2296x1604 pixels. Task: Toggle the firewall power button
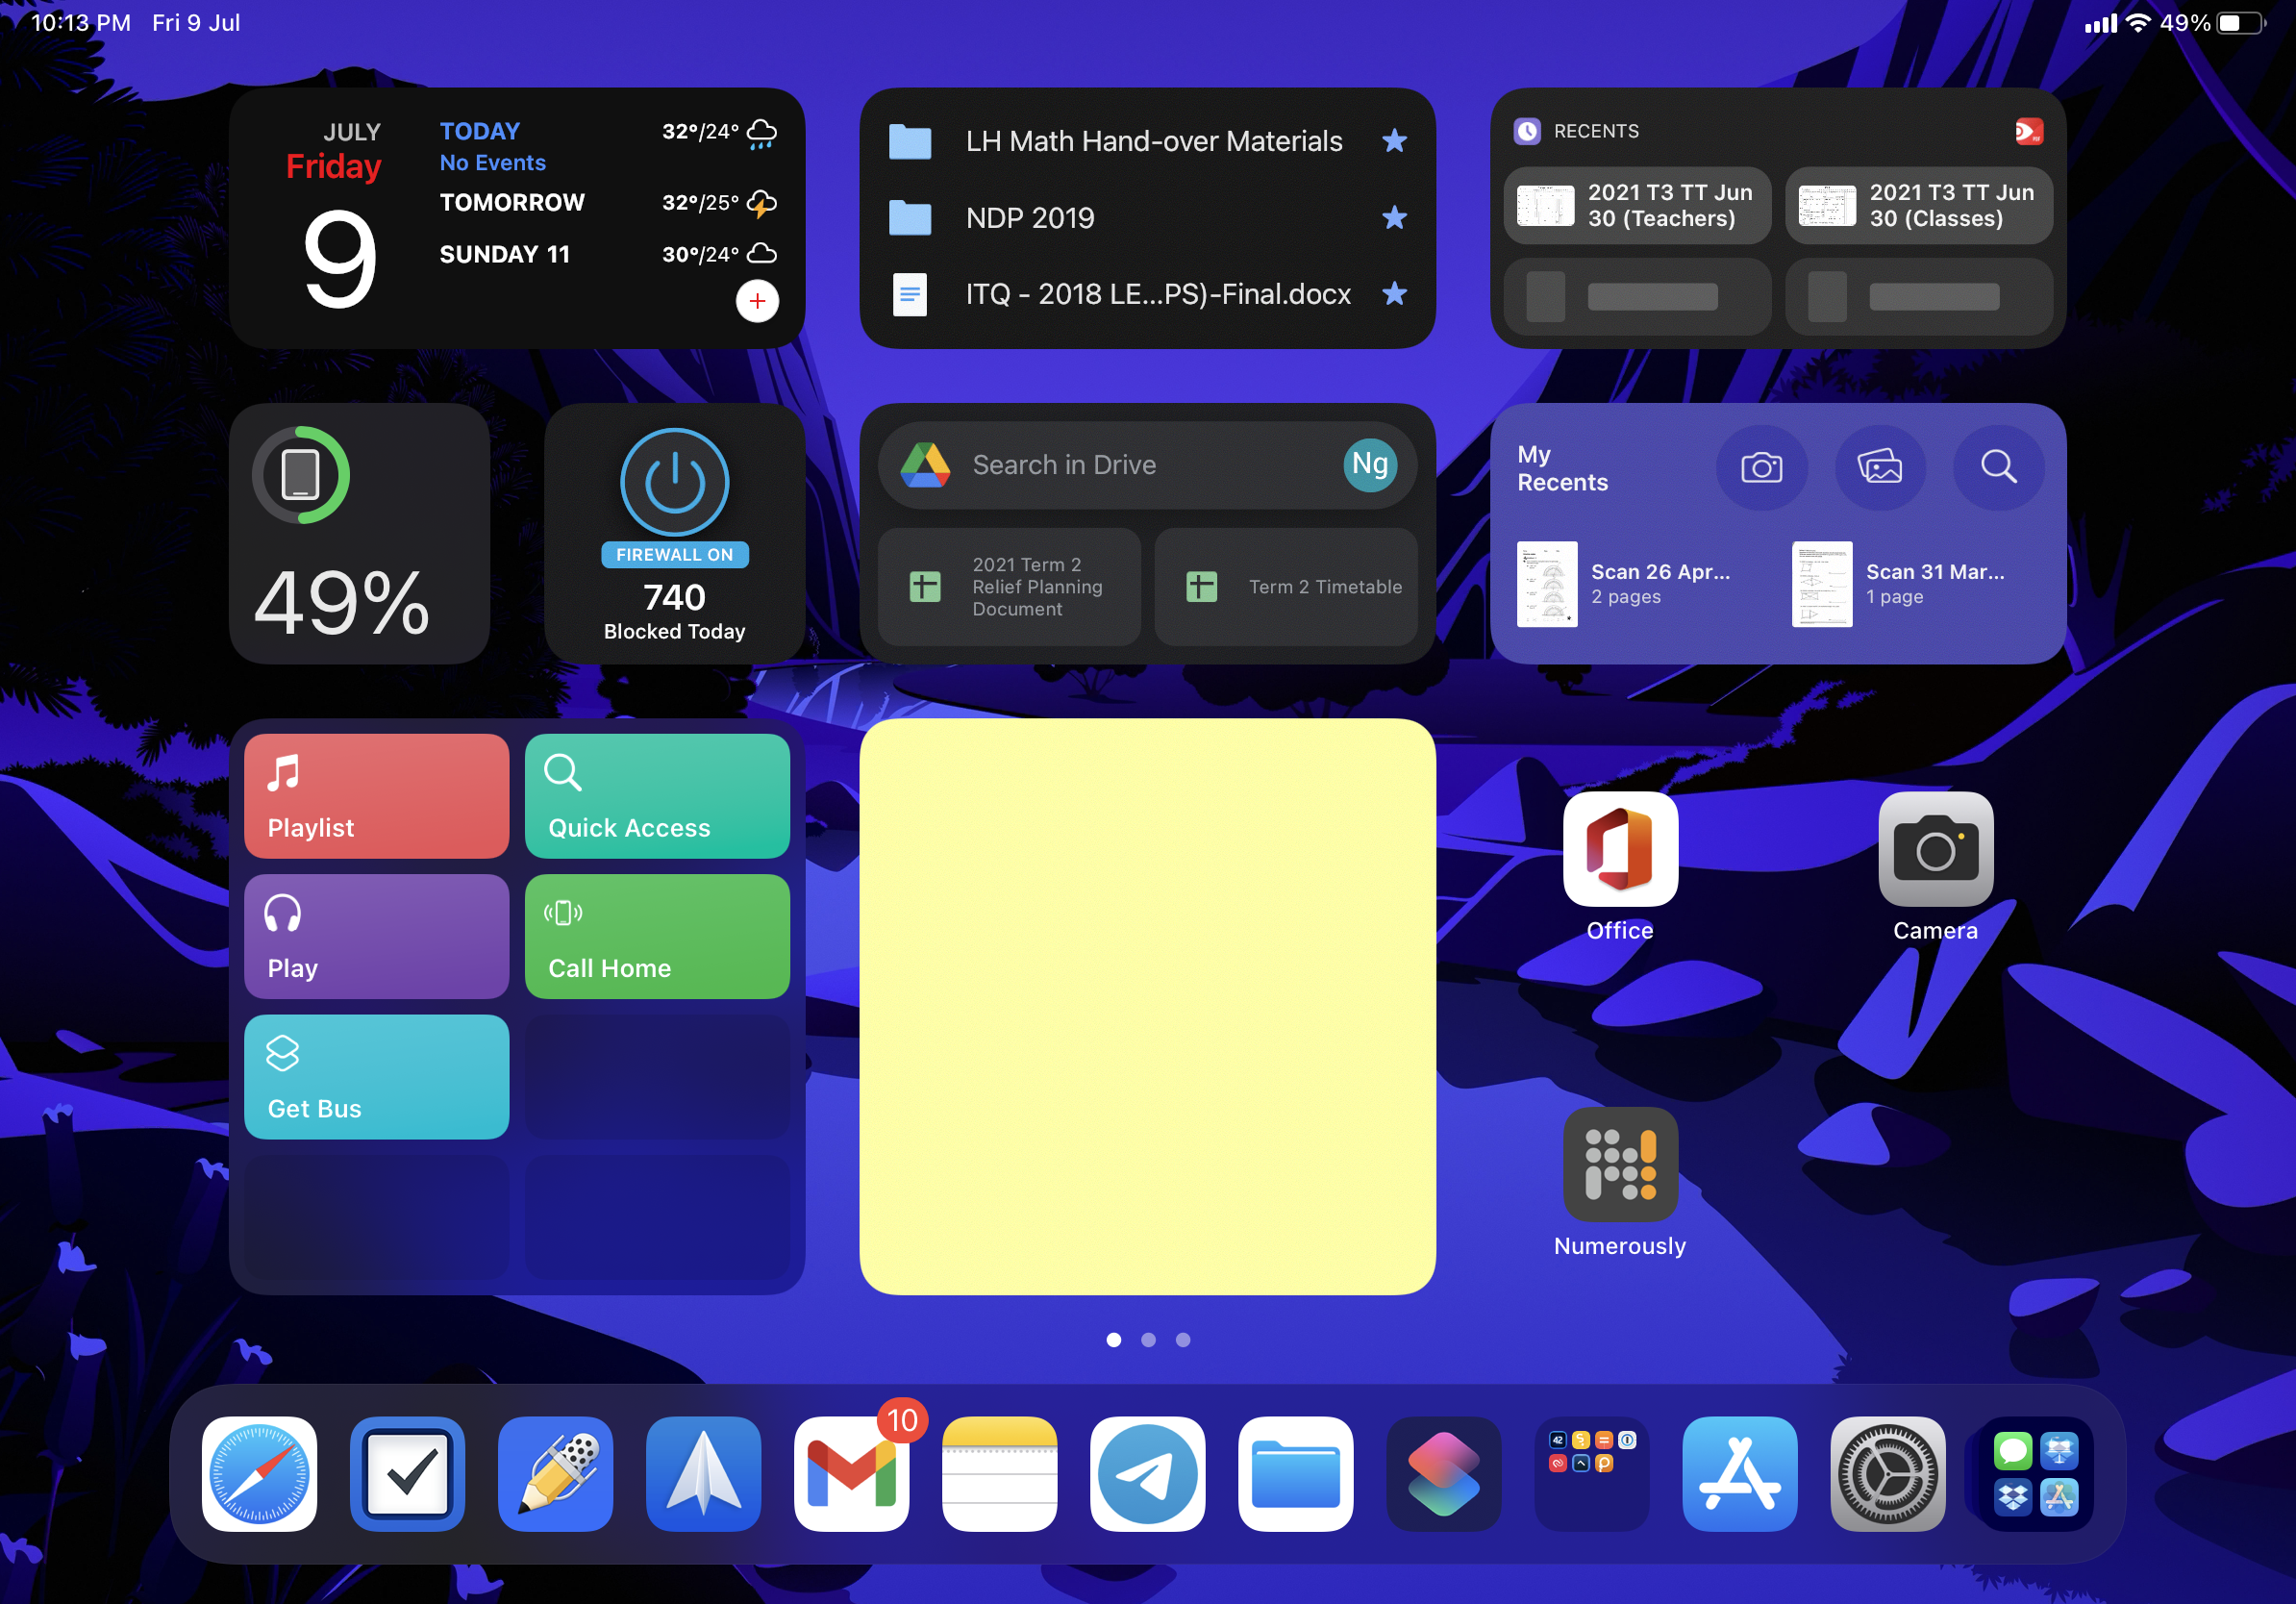(x=674, y=482)
